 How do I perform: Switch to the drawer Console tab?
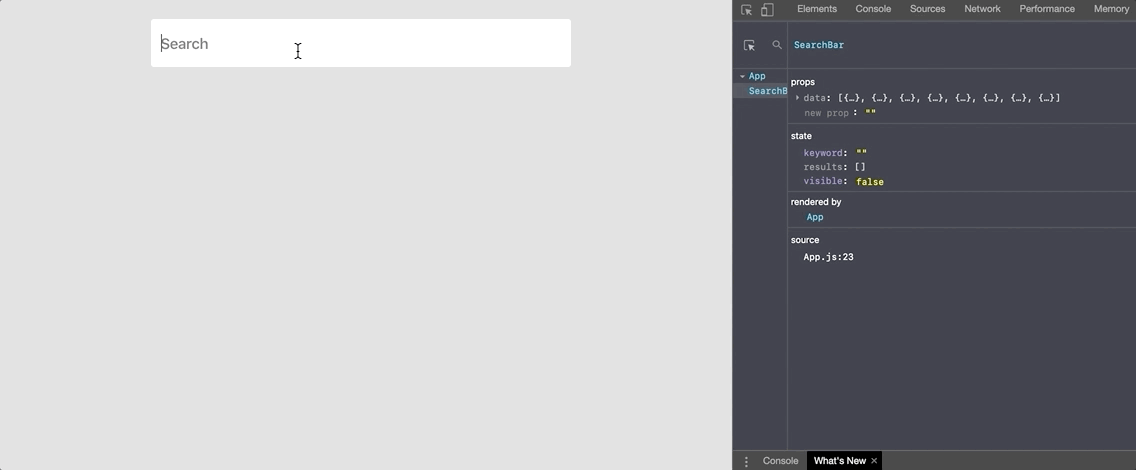(x=780, y=461)
